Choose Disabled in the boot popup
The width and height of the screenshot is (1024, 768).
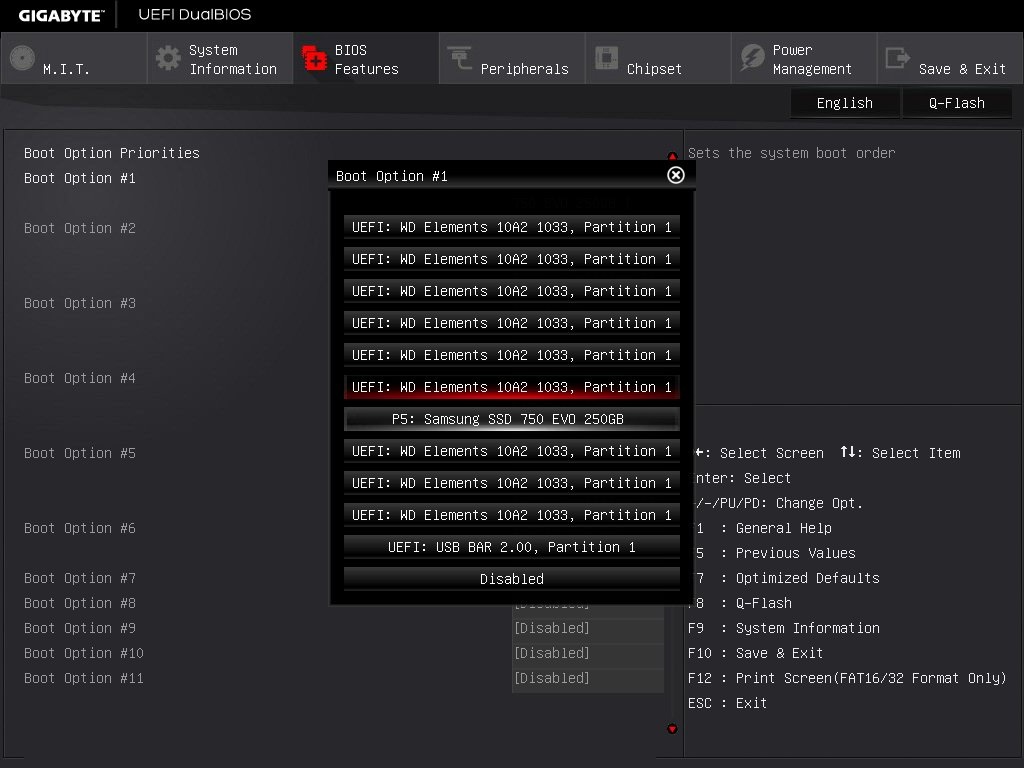click(x=511, y=579)
